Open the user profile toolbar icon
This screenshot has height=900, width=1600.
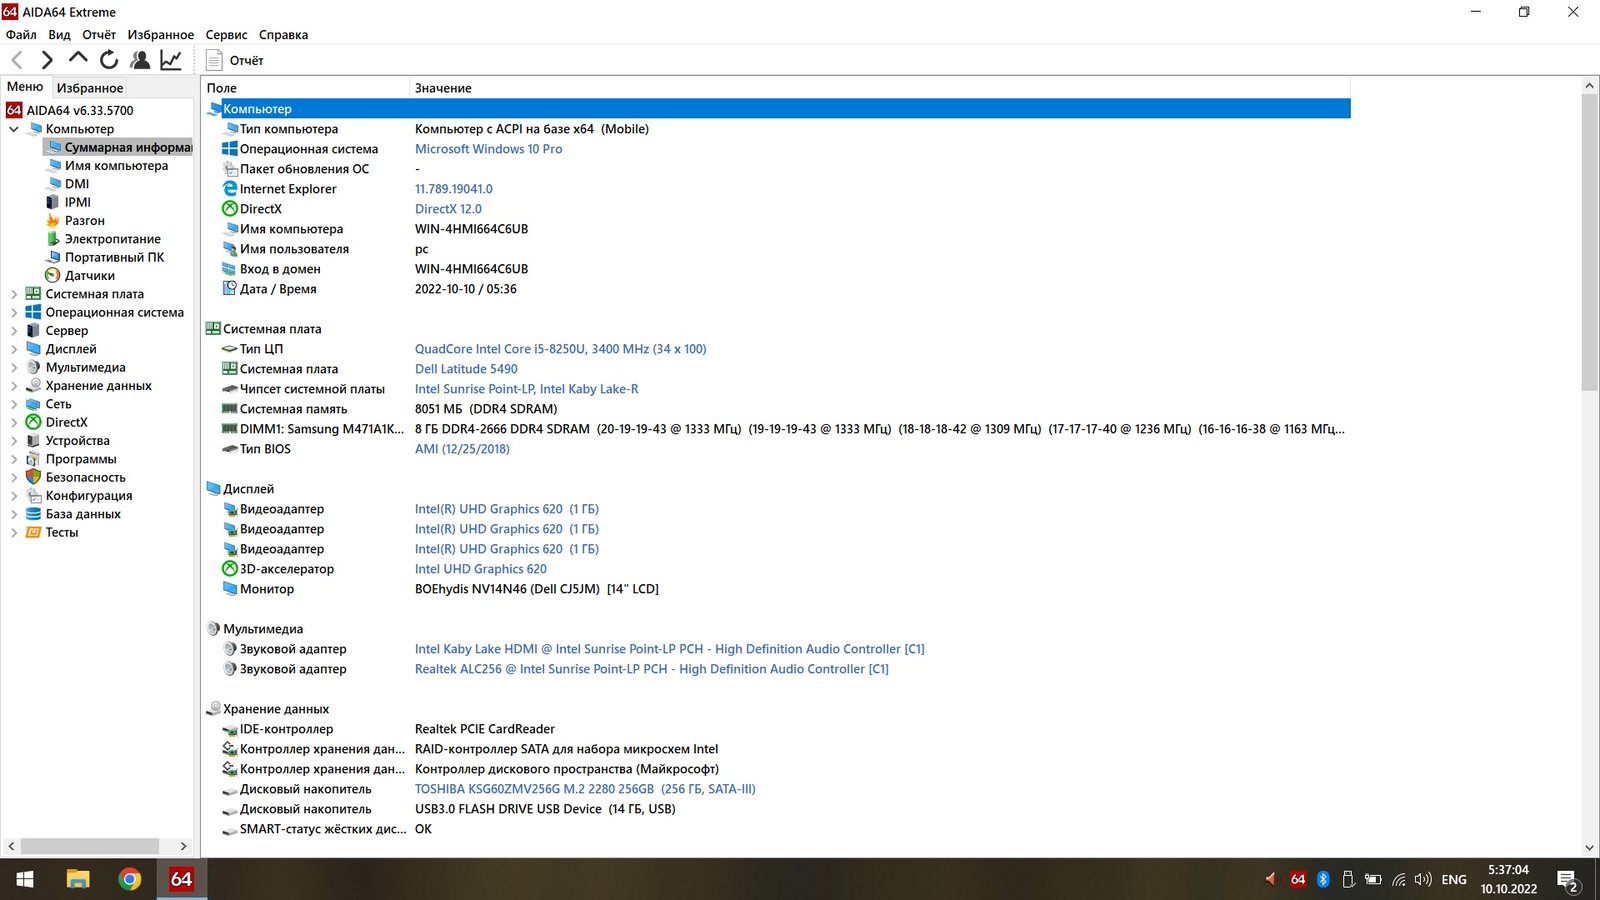(140, 60)
